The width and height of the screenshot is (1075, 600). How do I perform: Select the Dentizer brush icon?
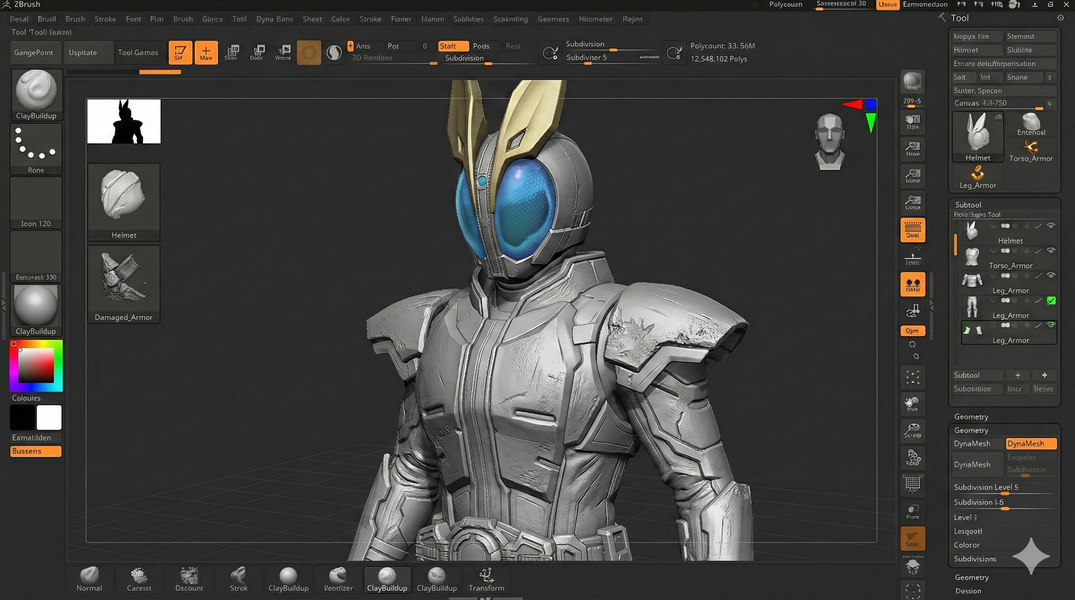click(x=339, y=576)
